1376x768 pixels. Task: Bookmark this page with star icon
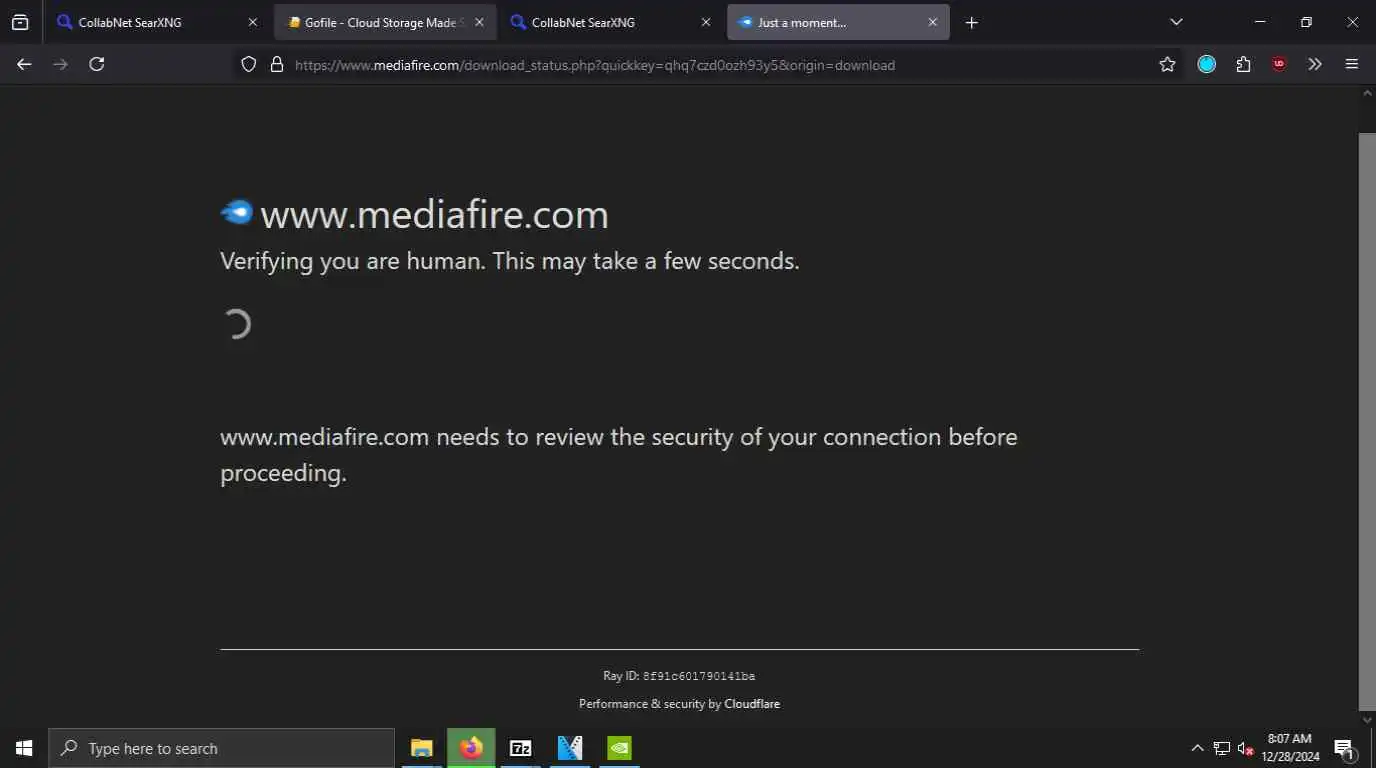(1167, 64)
